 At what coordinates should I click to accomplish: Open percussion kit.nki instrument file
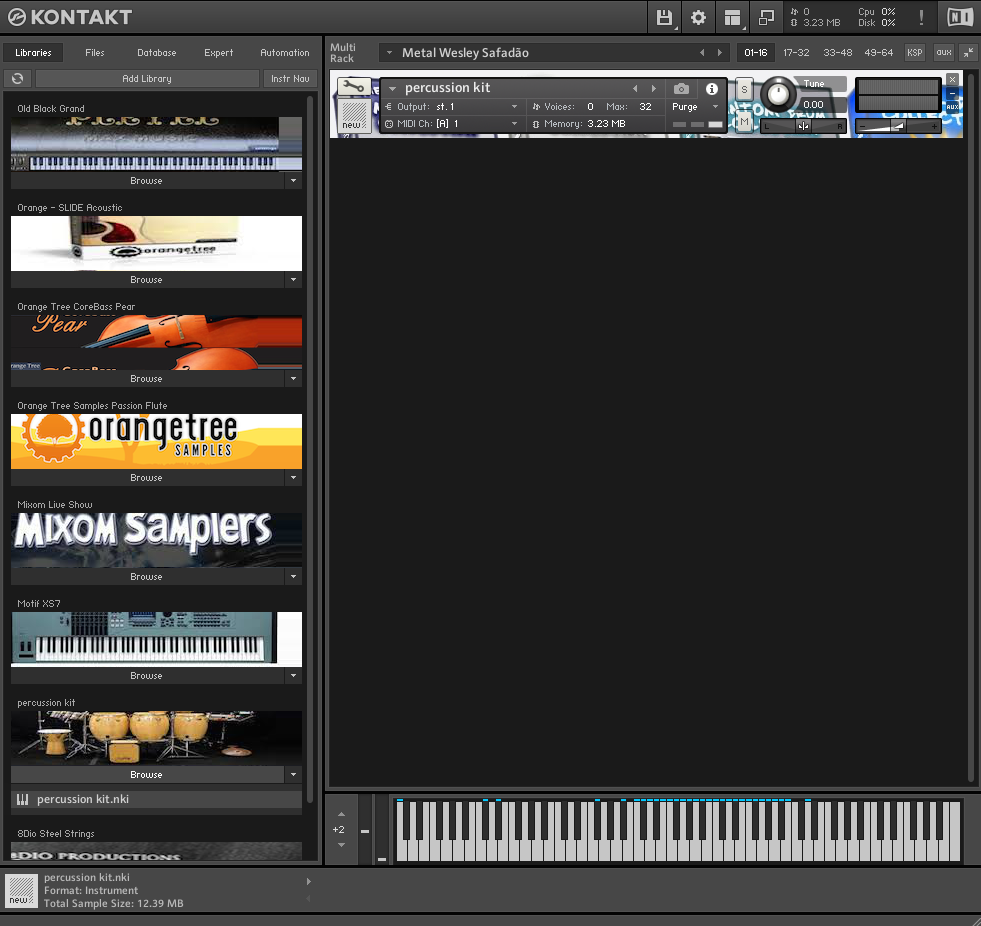(x=156, y=799)
